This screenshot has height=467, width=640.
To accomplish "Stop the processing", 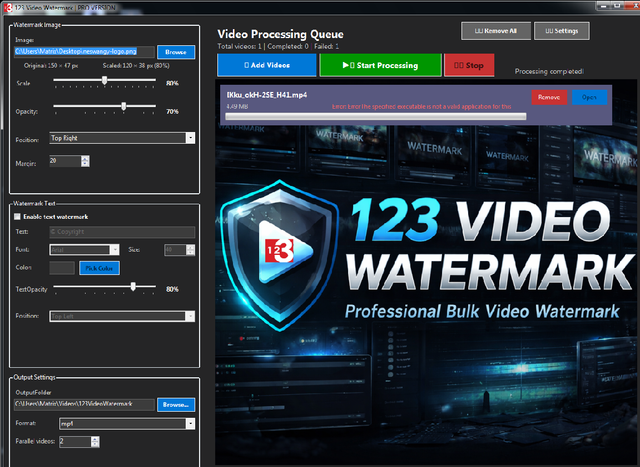I will 469,65.
